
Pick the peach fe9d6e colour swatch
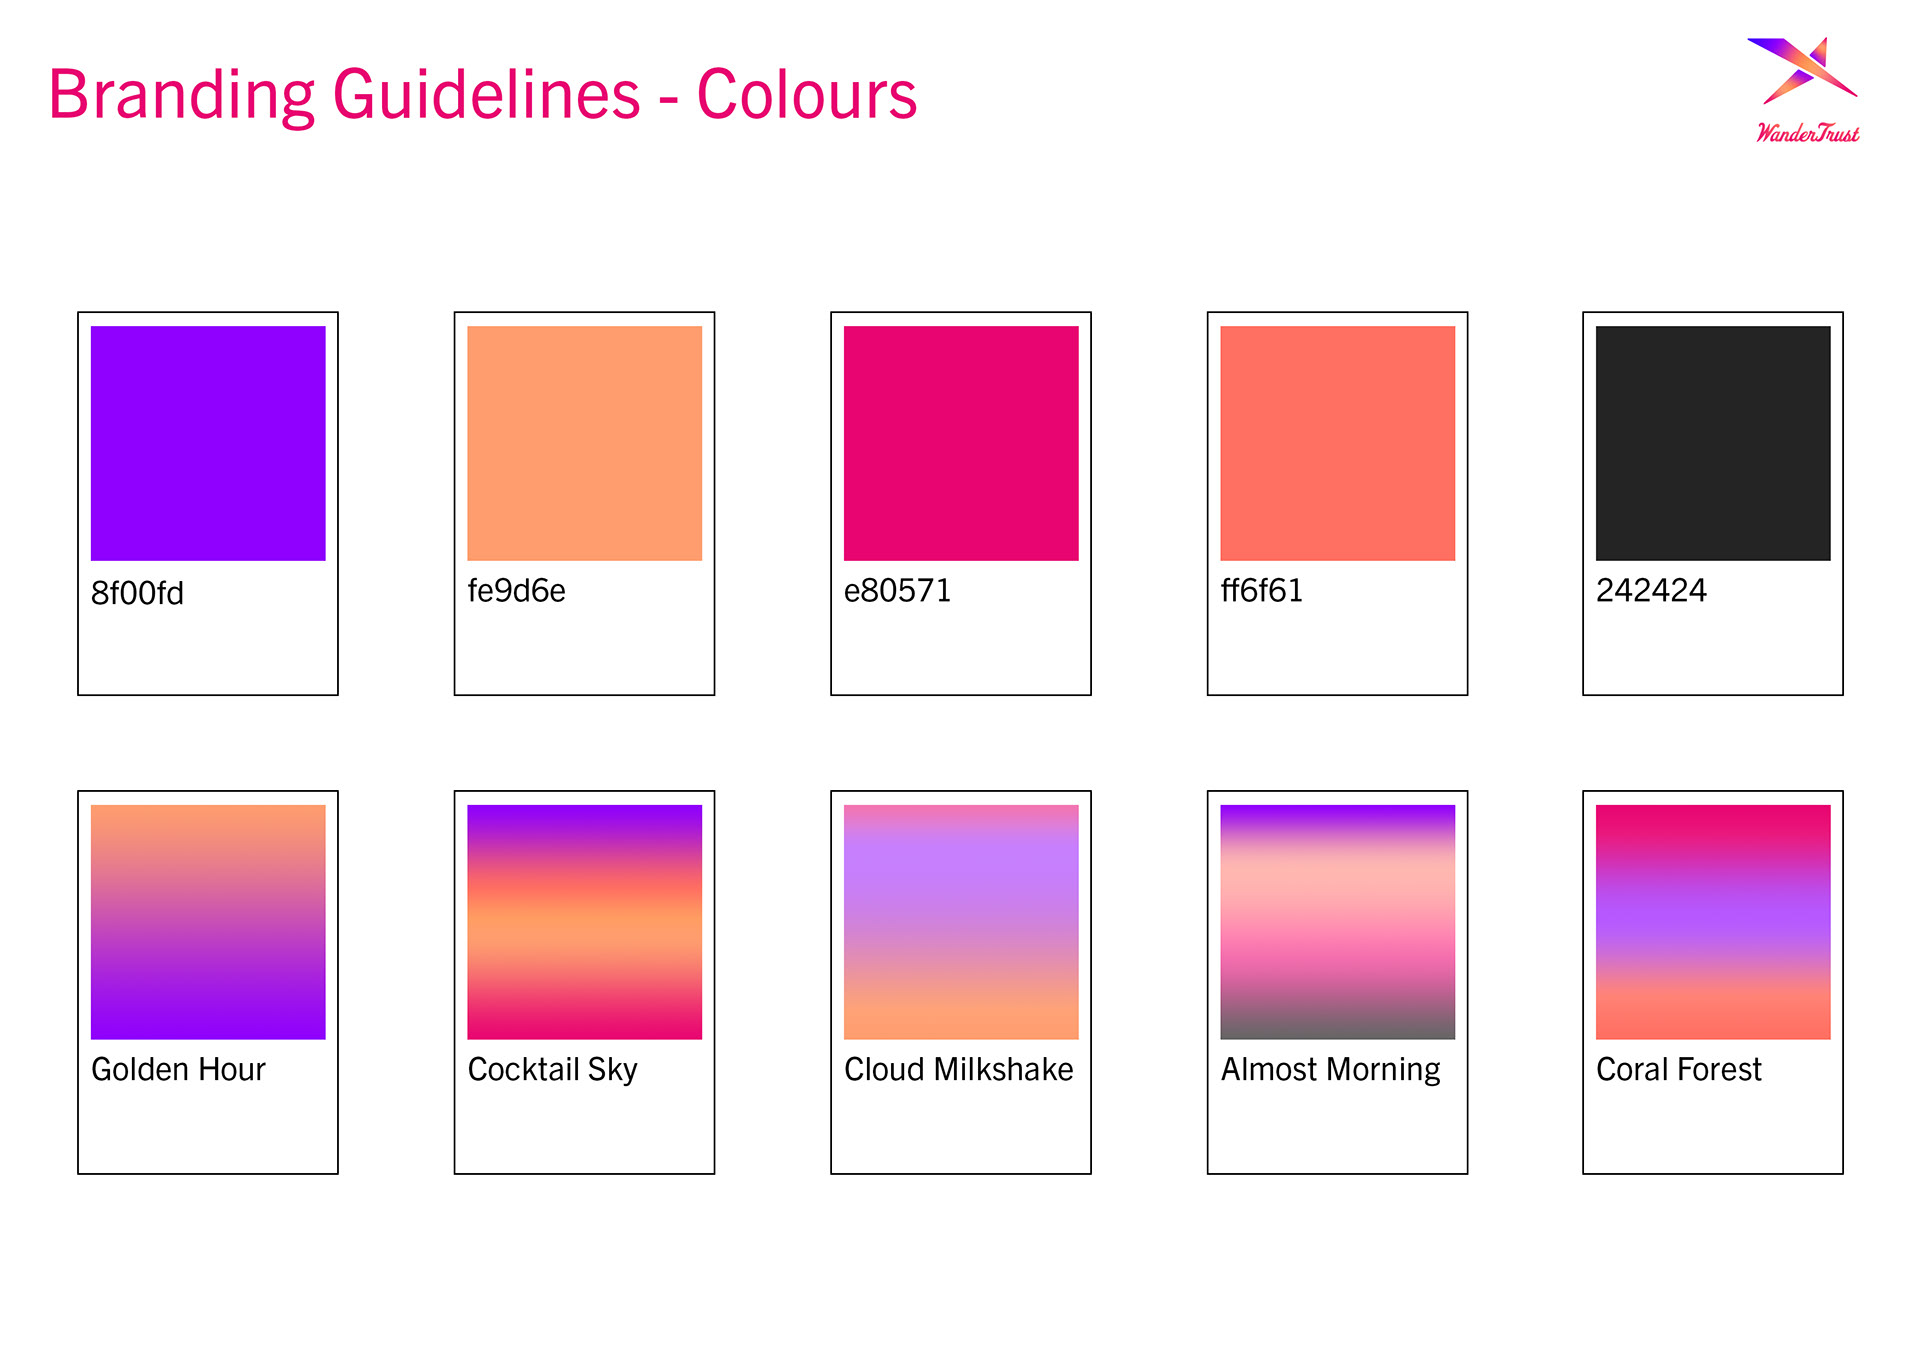[x=584, y=443]
